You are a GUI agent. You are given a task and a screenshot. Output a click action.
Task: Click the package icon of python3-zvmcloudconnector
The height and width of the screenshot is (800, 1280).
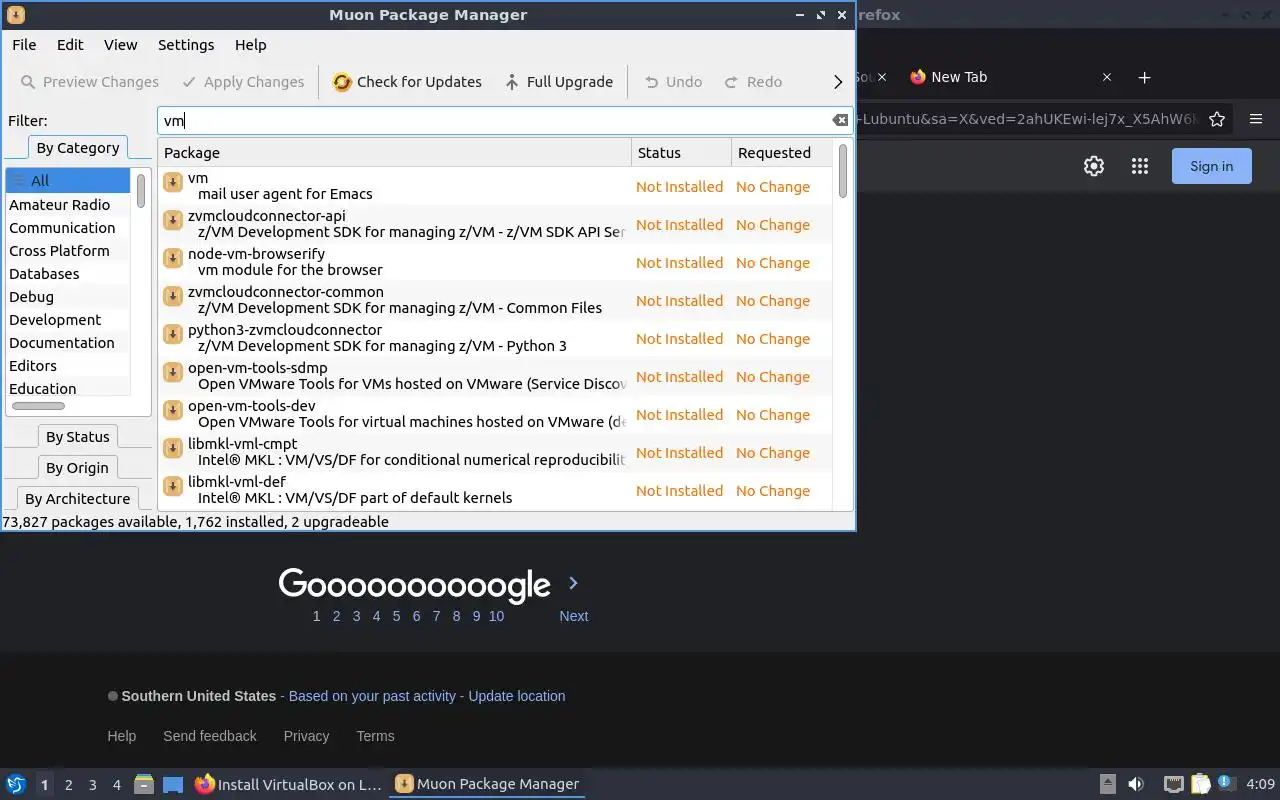point(173,334)
